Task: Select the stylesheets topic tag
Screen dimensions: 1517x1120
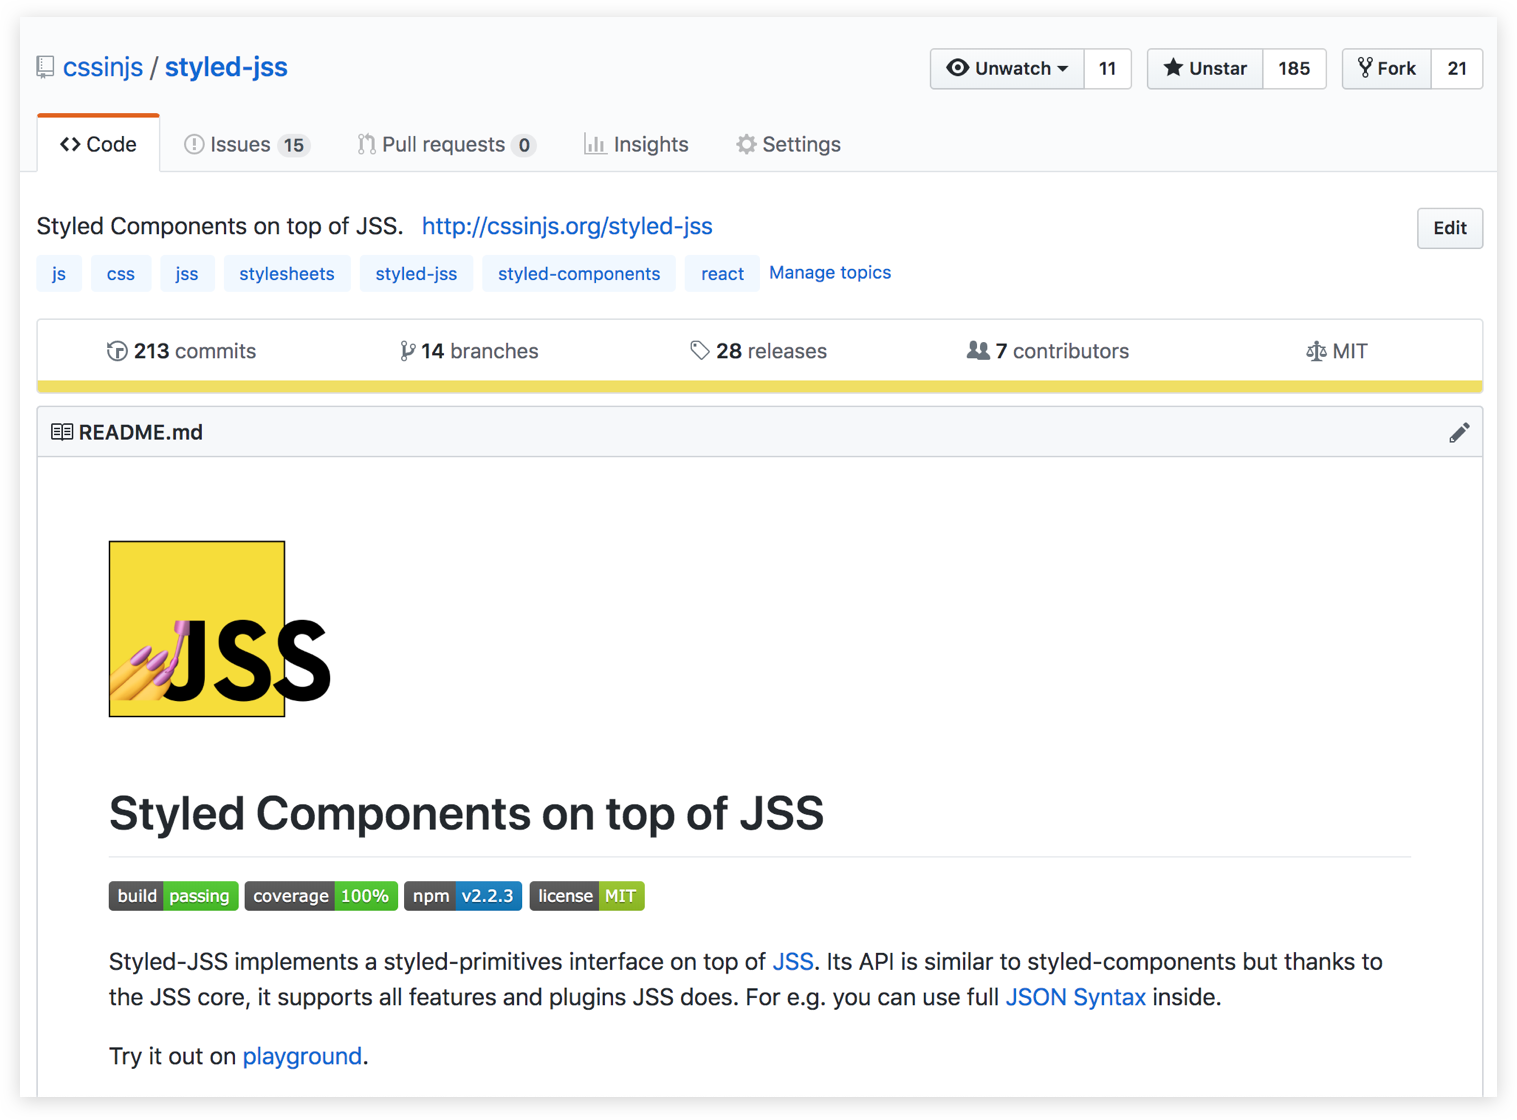Action: coord(287,273)
